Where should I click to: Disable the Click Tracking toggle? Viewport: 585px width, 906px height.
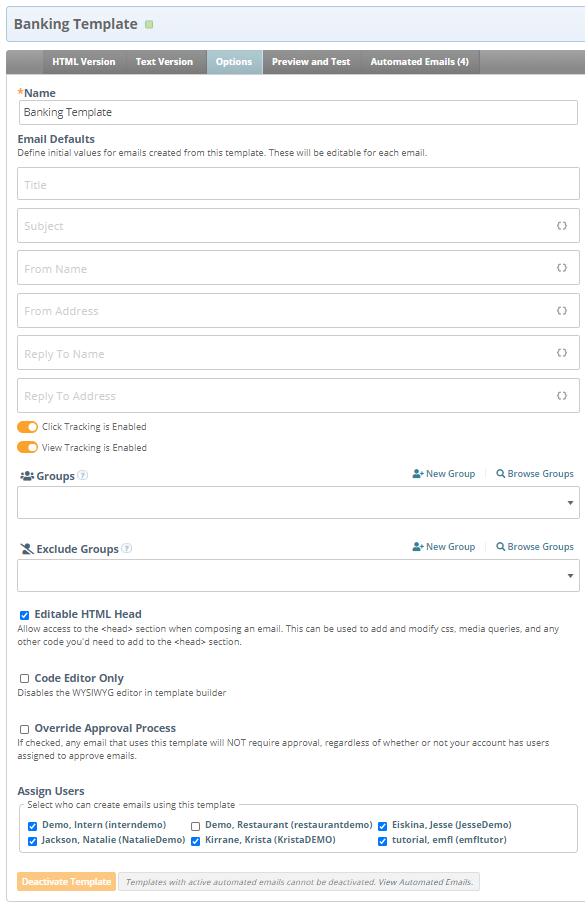click(27, 427)
